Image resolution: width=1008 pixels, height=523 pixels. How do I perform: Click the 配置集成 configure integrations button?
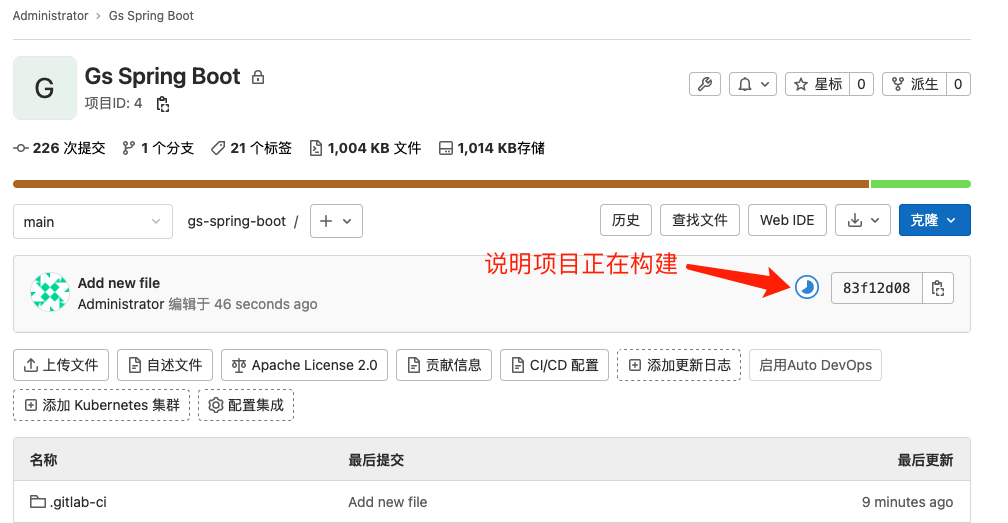click(246, 405)
